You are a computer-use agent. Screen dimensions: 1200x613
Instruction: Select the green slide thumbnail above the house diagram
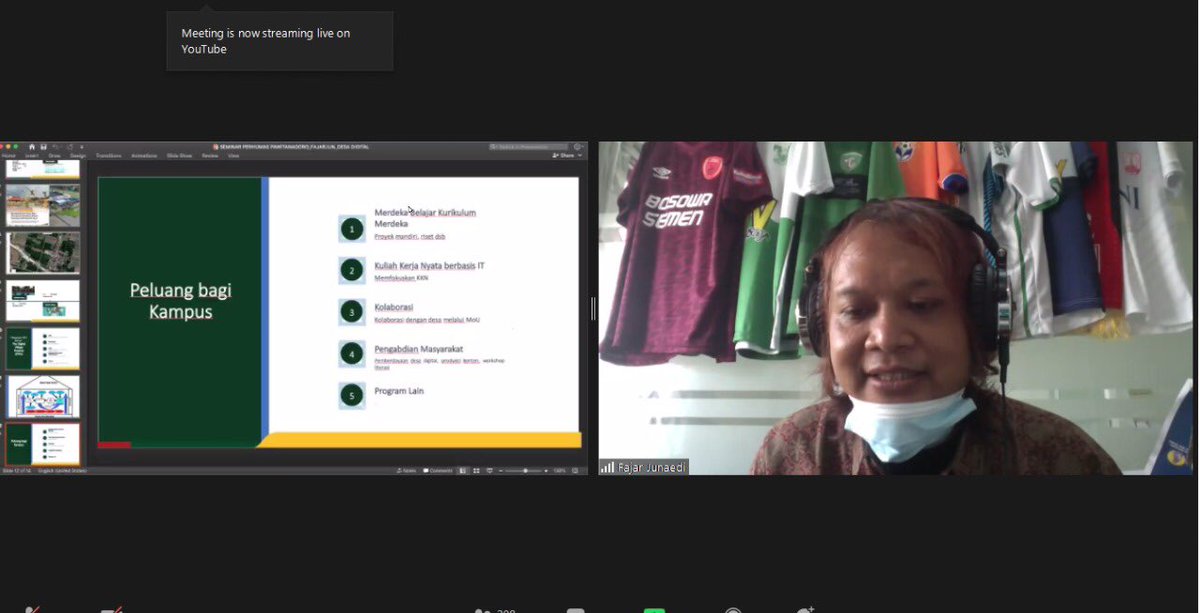click(43, 348)
